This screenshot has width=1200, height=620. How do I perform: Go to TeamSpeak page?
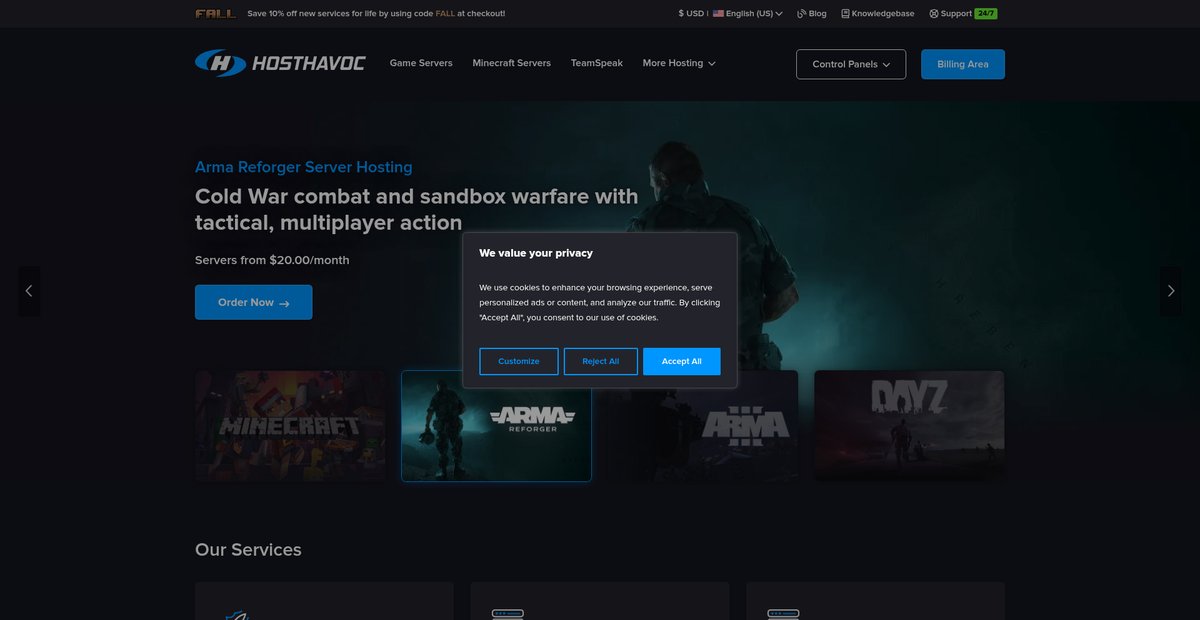pyautogui.click(x=597, y=63)
